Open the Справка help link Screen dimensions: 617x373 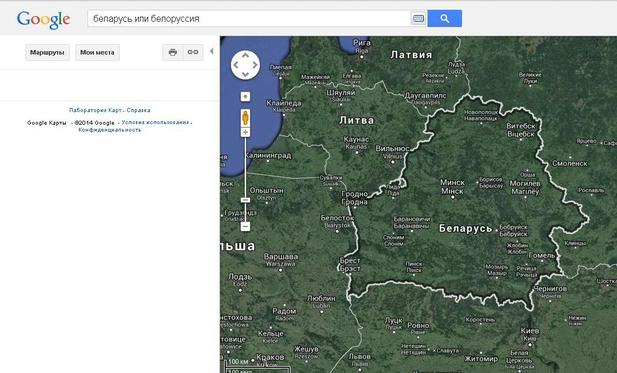click(x=139, y=110)
